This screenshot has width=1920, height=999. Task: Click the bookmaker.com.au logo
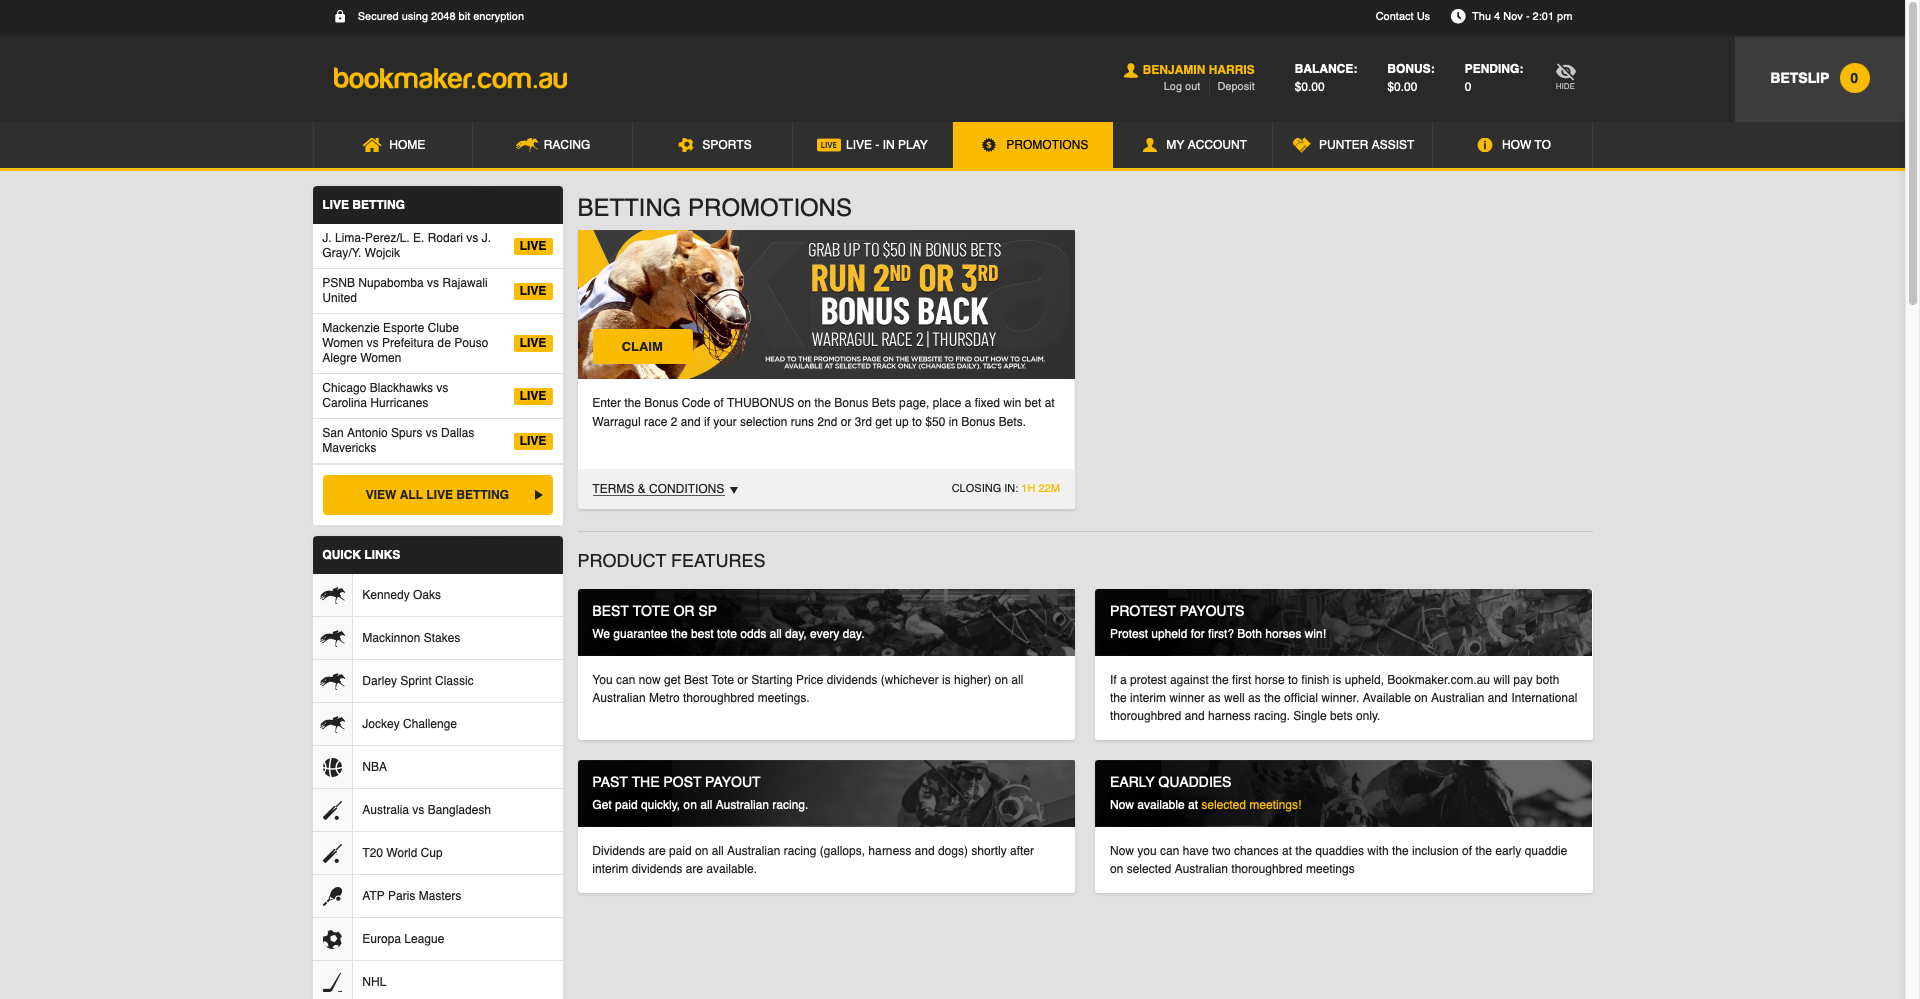pos(450,78)
